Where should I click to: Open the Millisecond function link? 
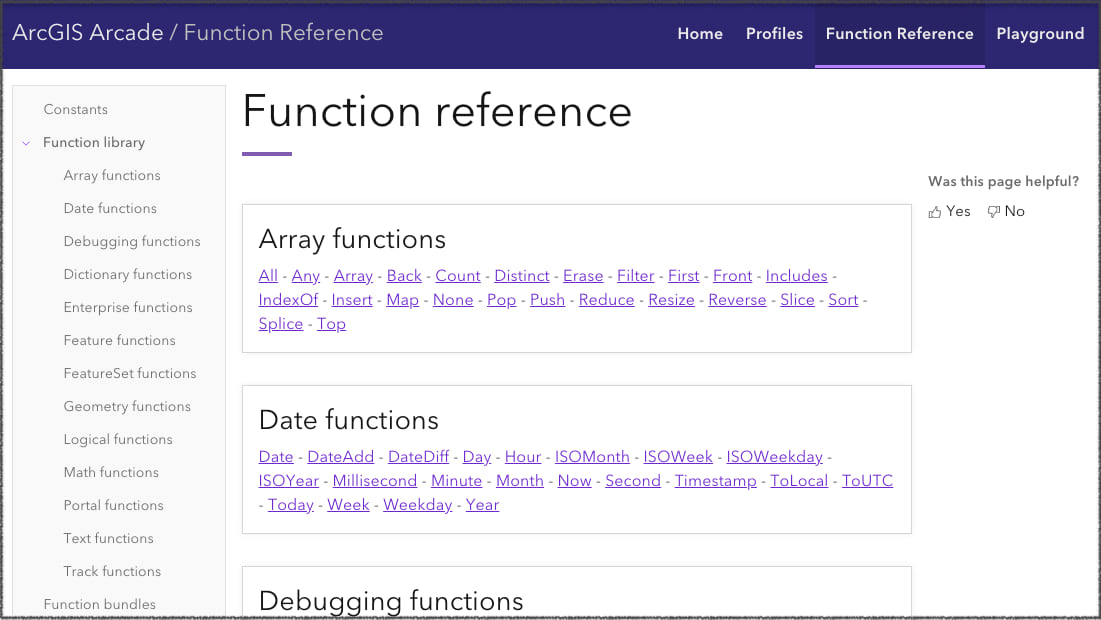point(375,481)
